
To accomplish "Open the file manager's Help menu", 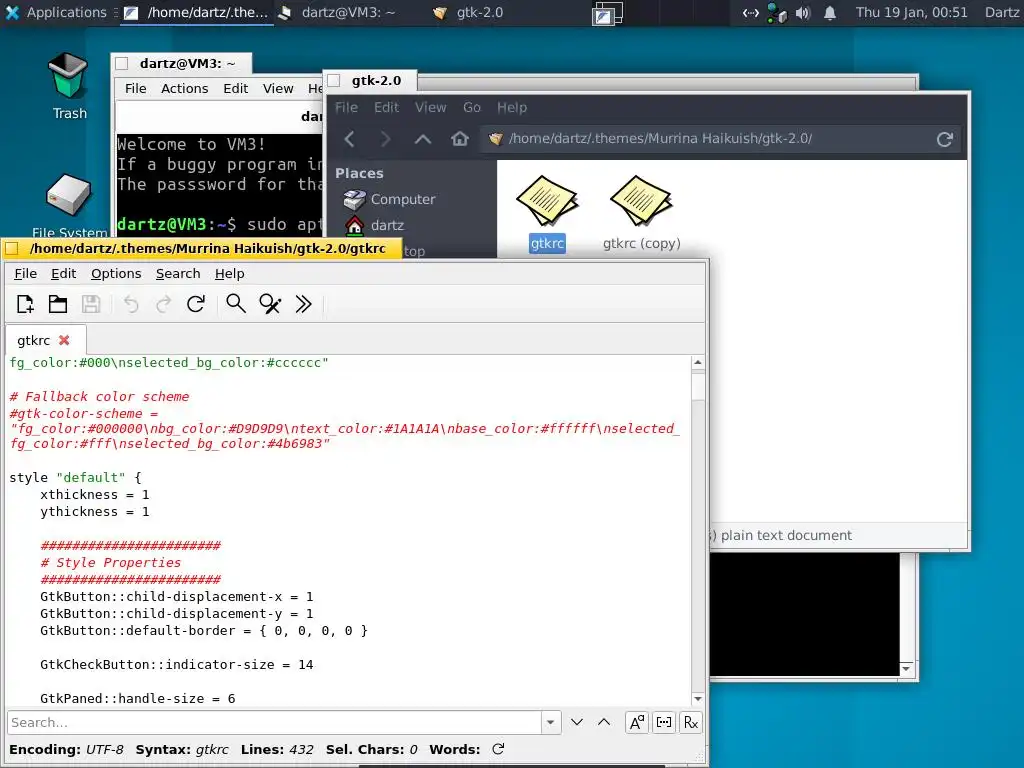I will [511, 107].
